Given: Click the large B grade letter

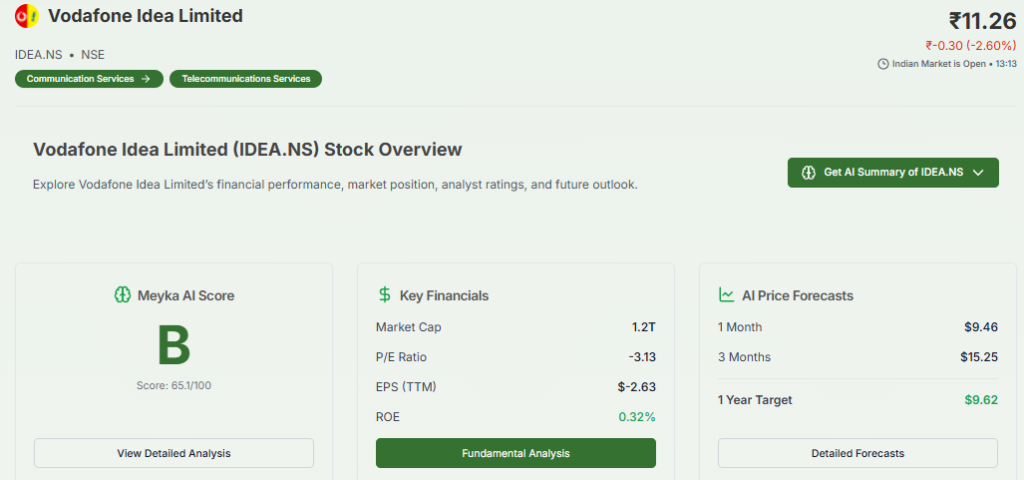Looking at the screenshot, I should point(174,346).
